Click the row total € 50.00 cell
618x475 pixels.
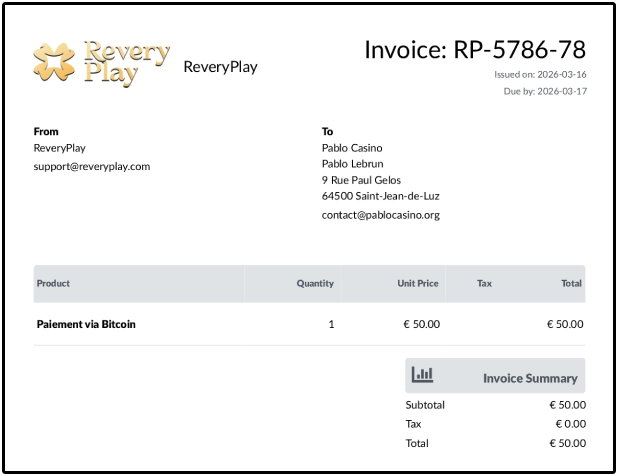point(565,324)
